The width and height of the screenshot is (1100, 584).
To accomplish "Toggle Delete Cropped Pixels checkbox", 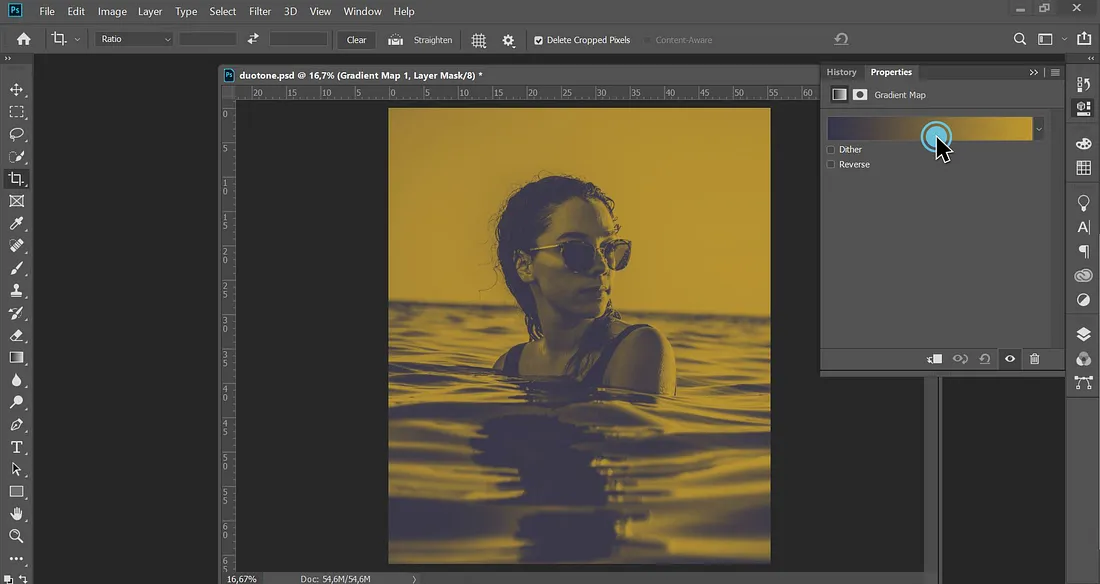I will (538, 40).
